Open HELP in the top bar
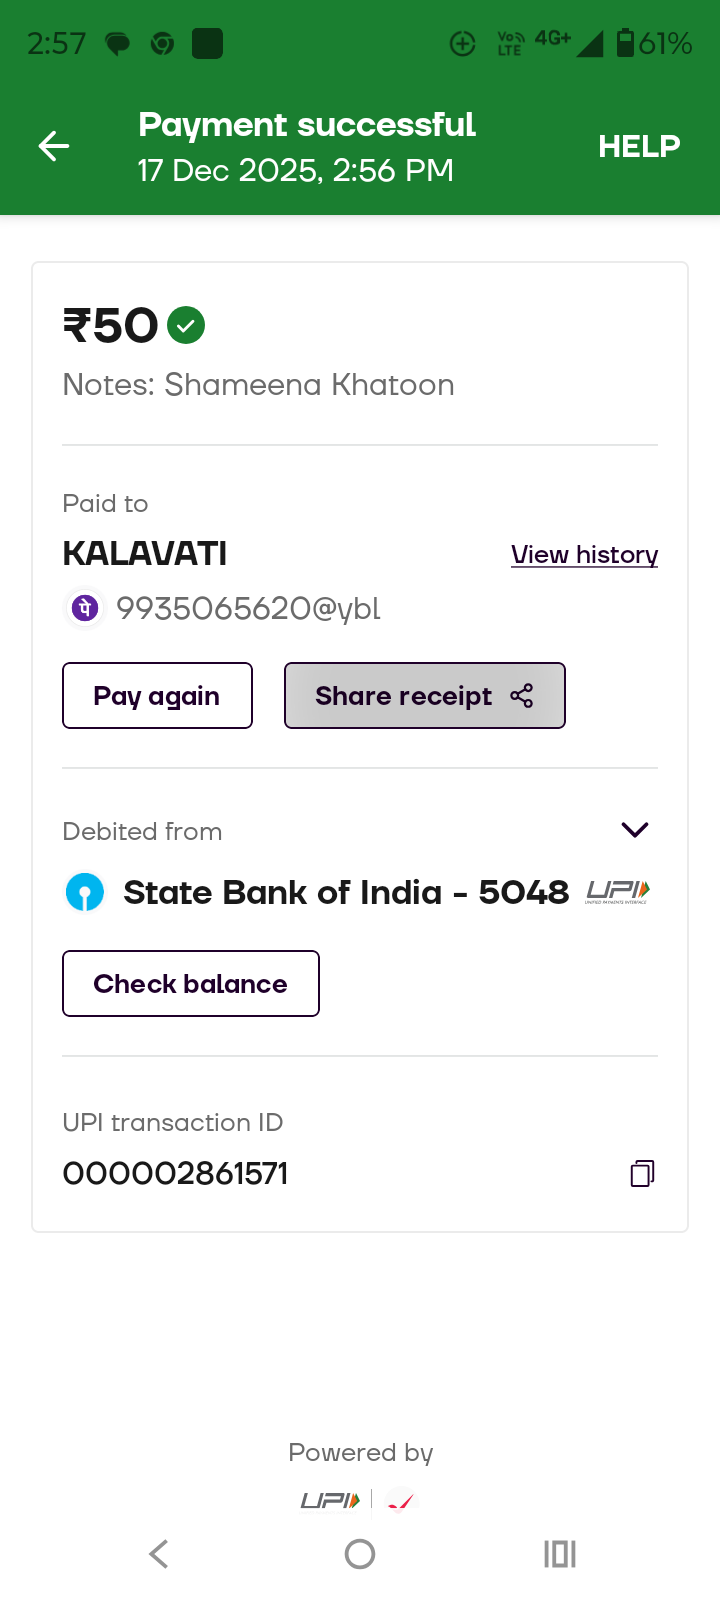This screenshot has width=720, height=1600. pos(639,146)
